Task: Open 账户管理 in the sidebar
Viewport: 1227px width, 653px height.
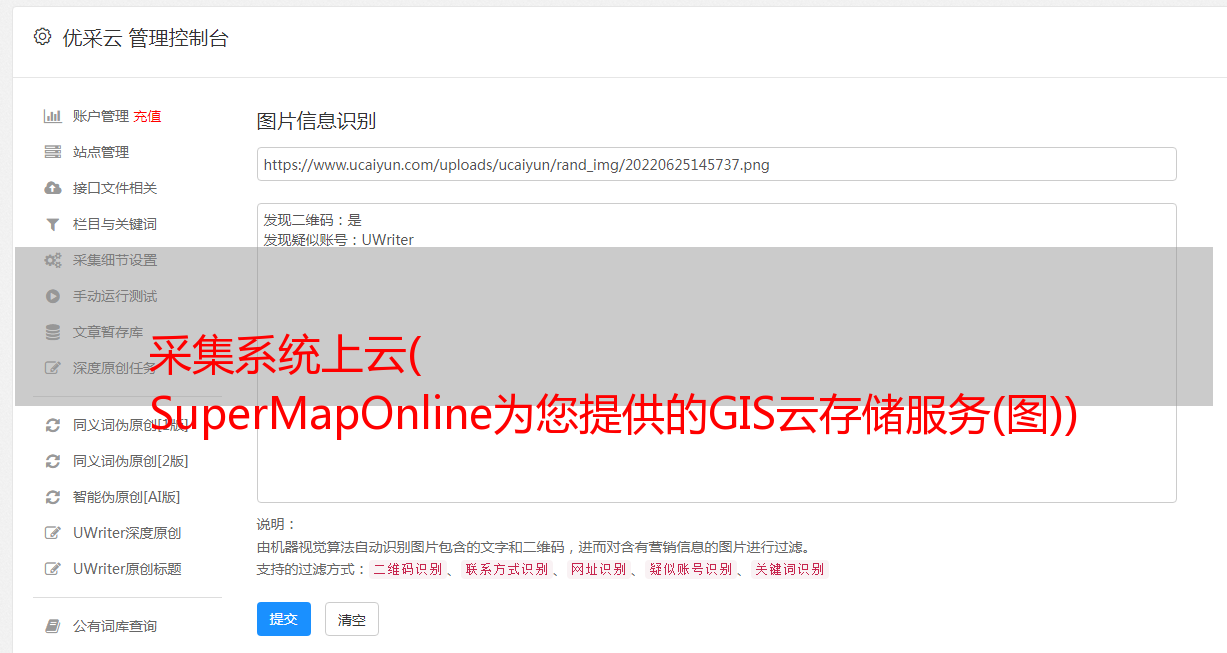Action: [101, 116]
